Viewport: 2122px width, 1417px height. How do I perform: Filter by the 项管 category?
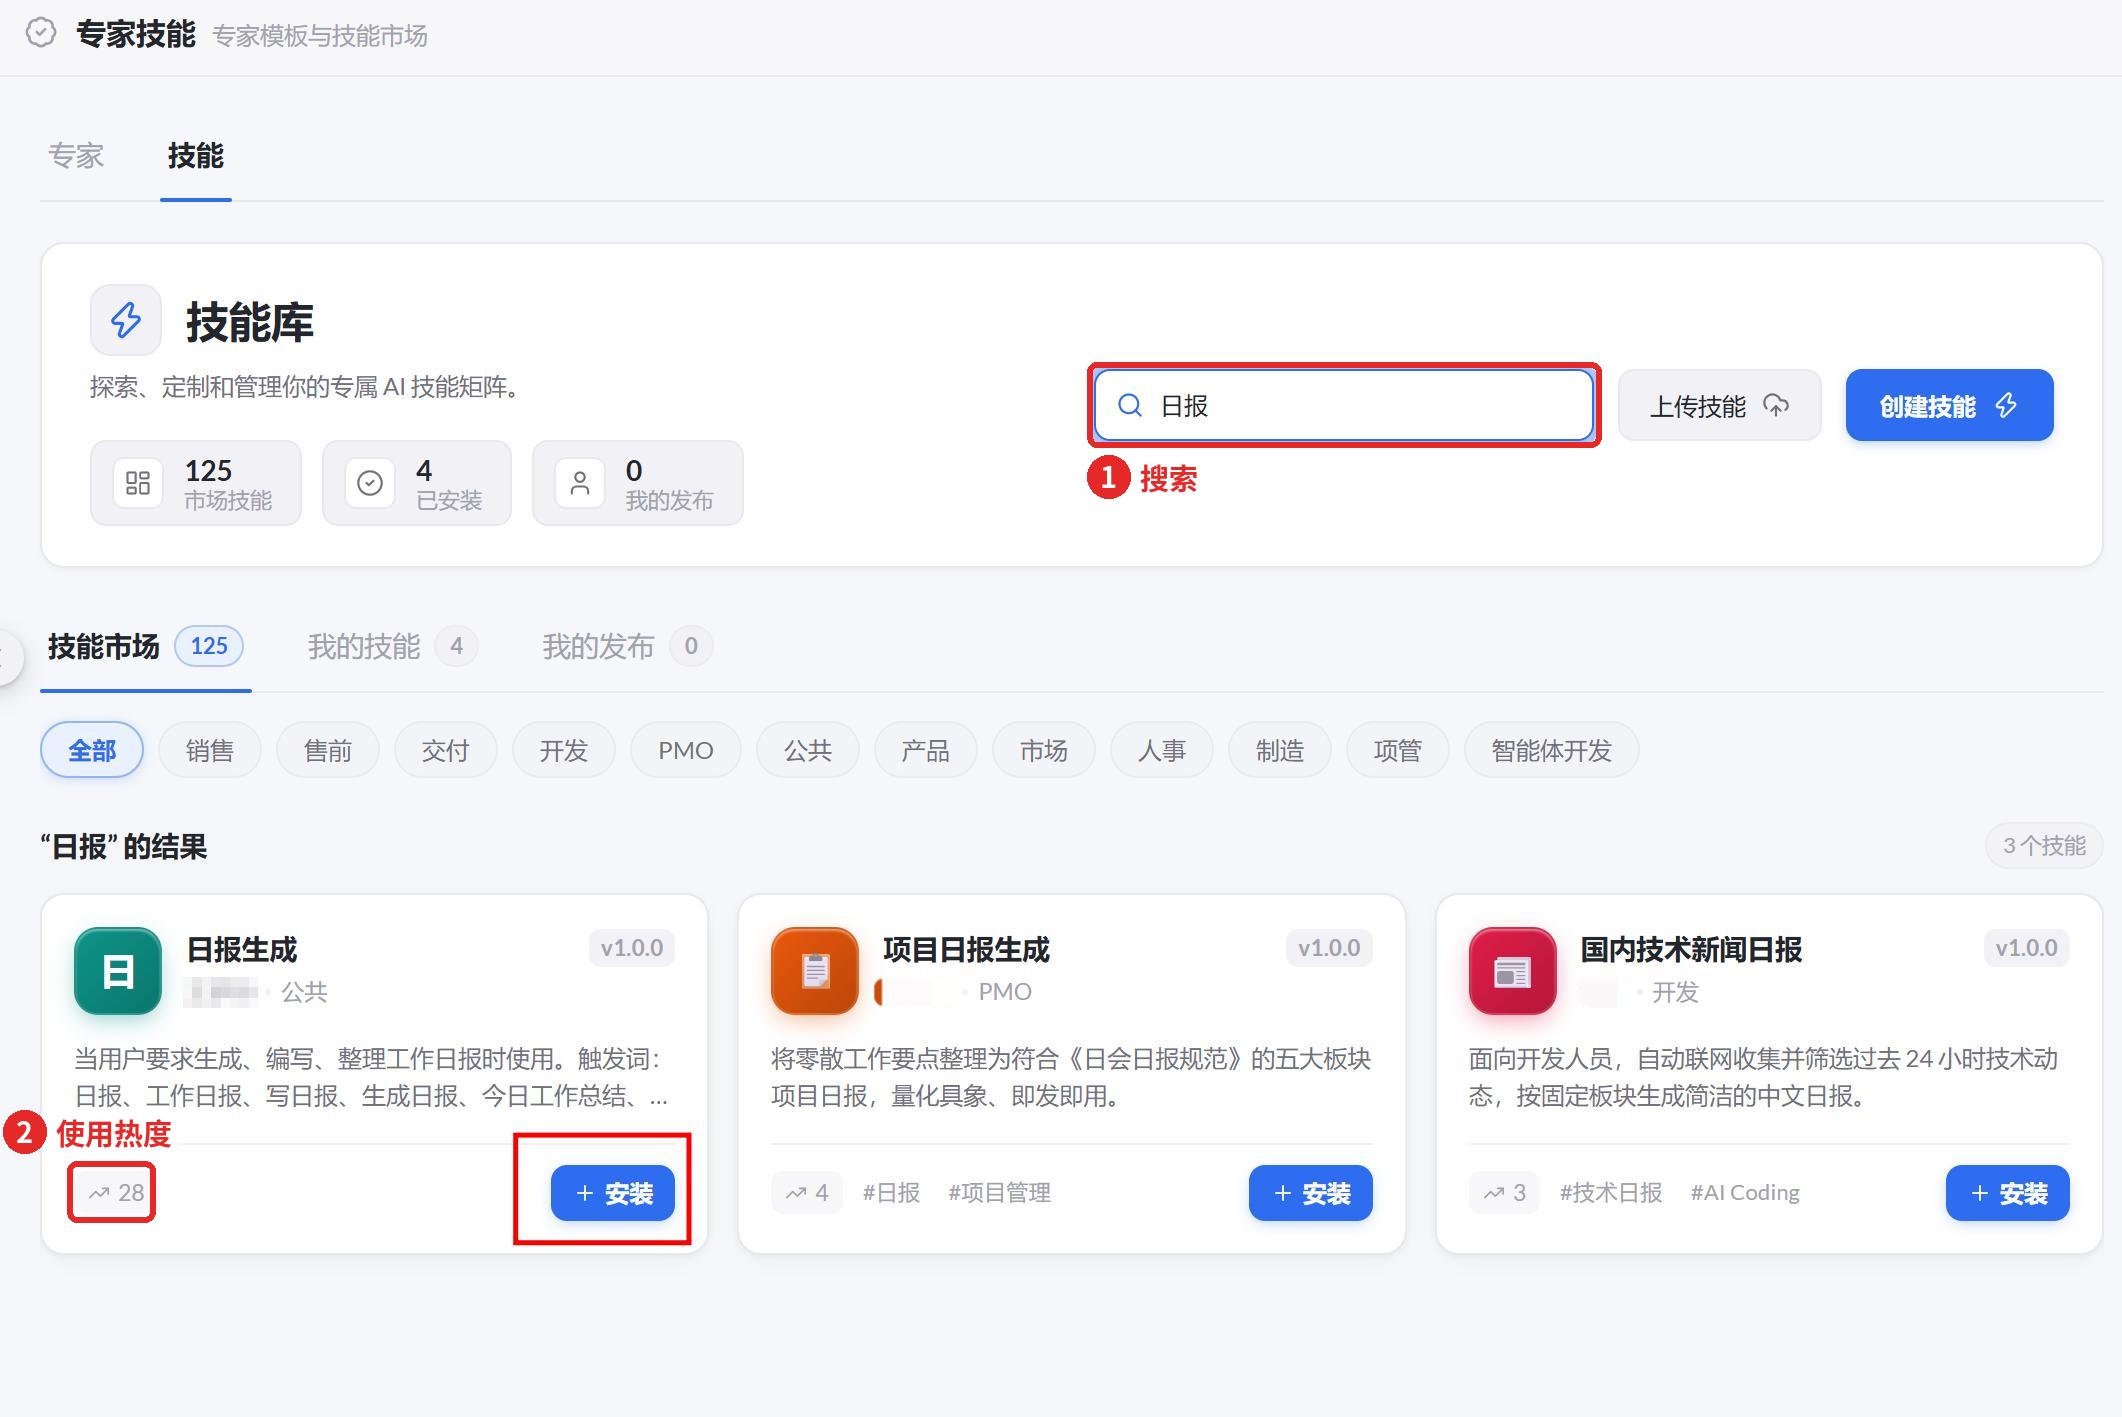pos(1398,750)
